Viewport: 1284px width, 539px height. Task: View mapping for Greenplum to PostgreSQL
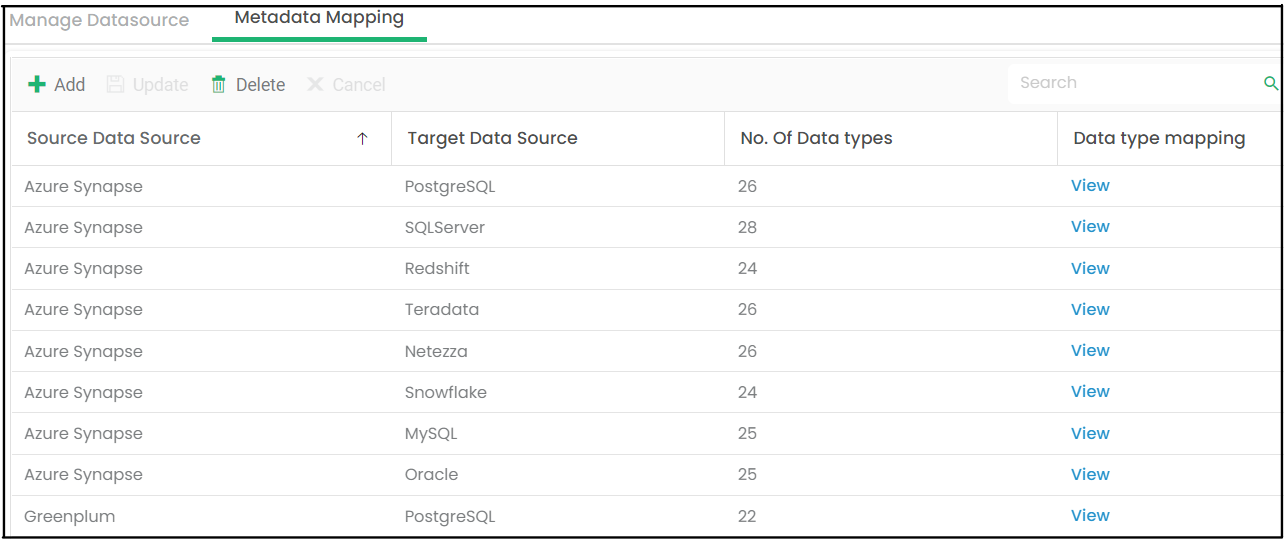tap(1090, 515)
